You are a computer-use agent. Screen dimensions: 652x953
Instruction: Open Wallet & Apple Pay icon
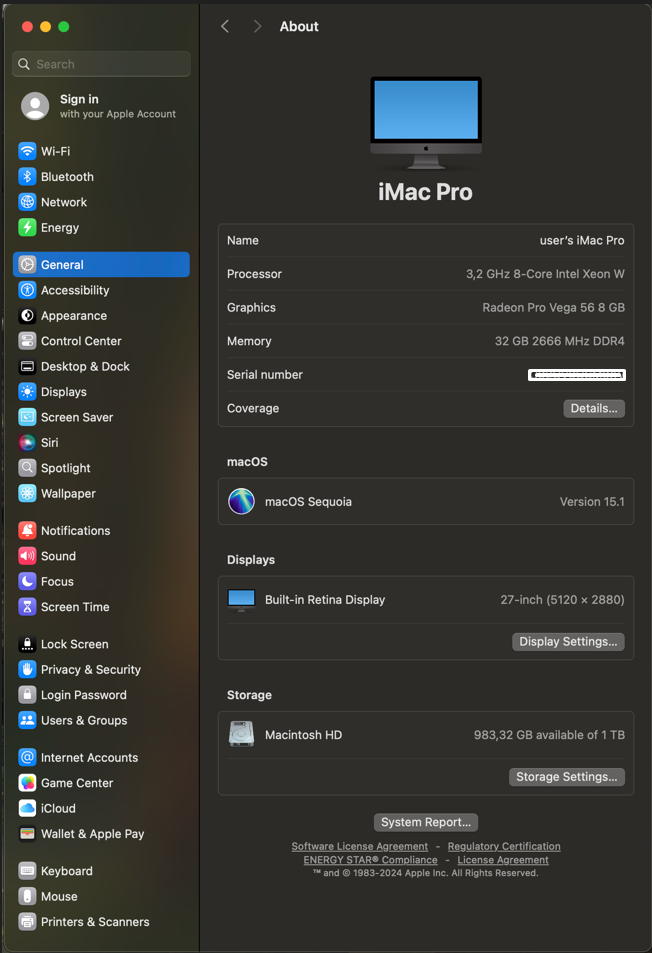27,834
